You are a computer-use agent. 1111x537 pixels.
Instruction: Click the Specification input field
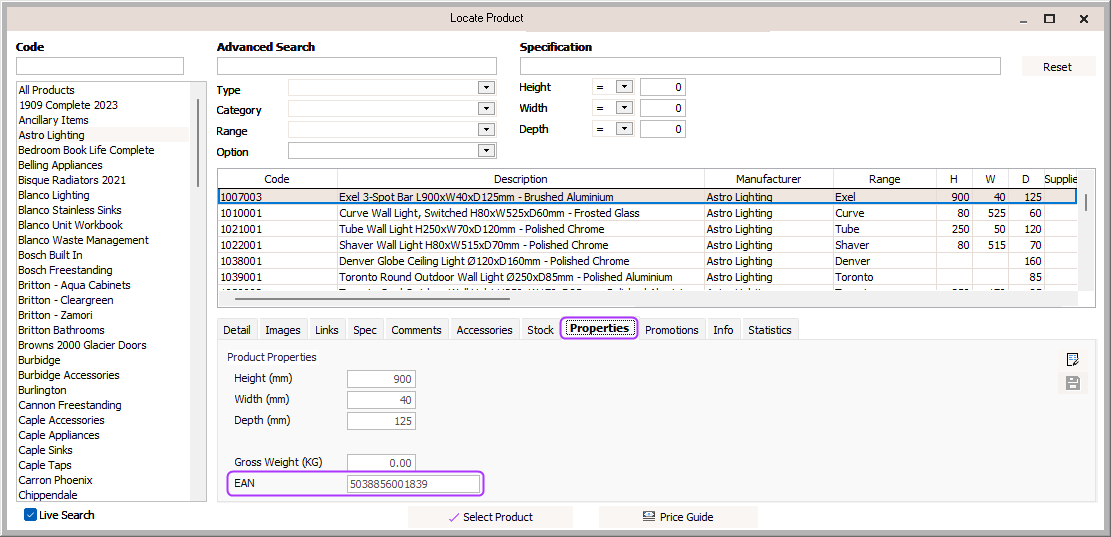[760, 66]
